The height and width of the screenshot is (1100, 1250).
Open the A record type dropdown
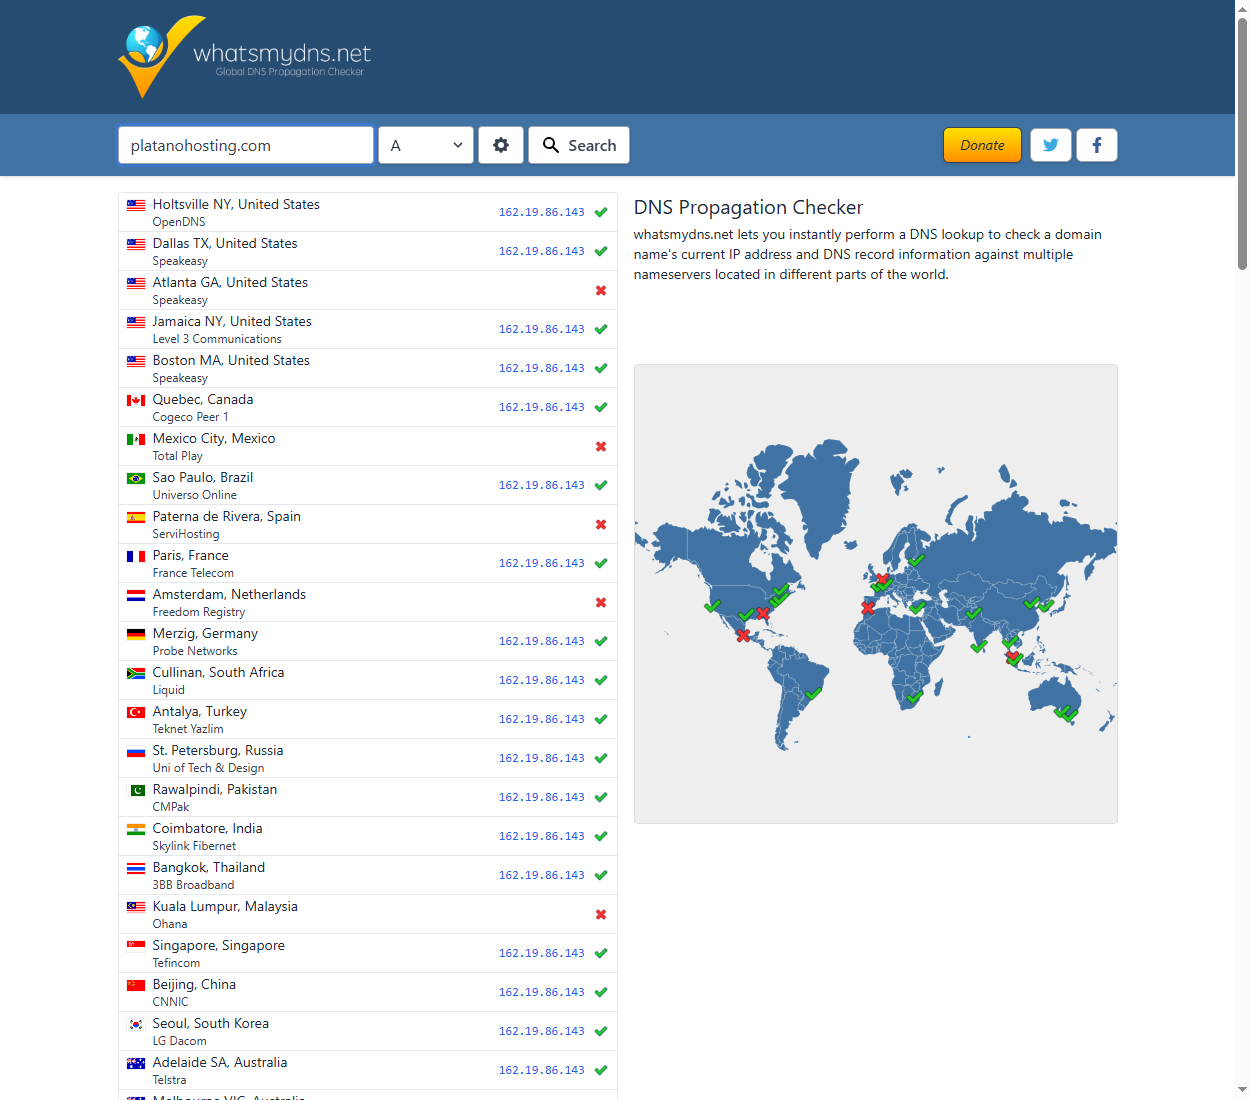click(x=426, y=145)
